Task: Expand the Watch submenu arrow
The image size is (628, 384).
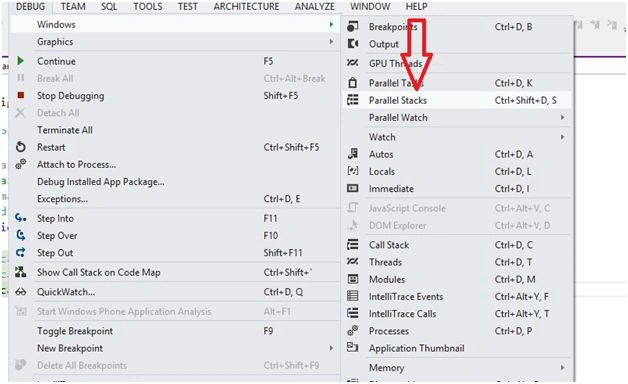Action: pos(563,137)
